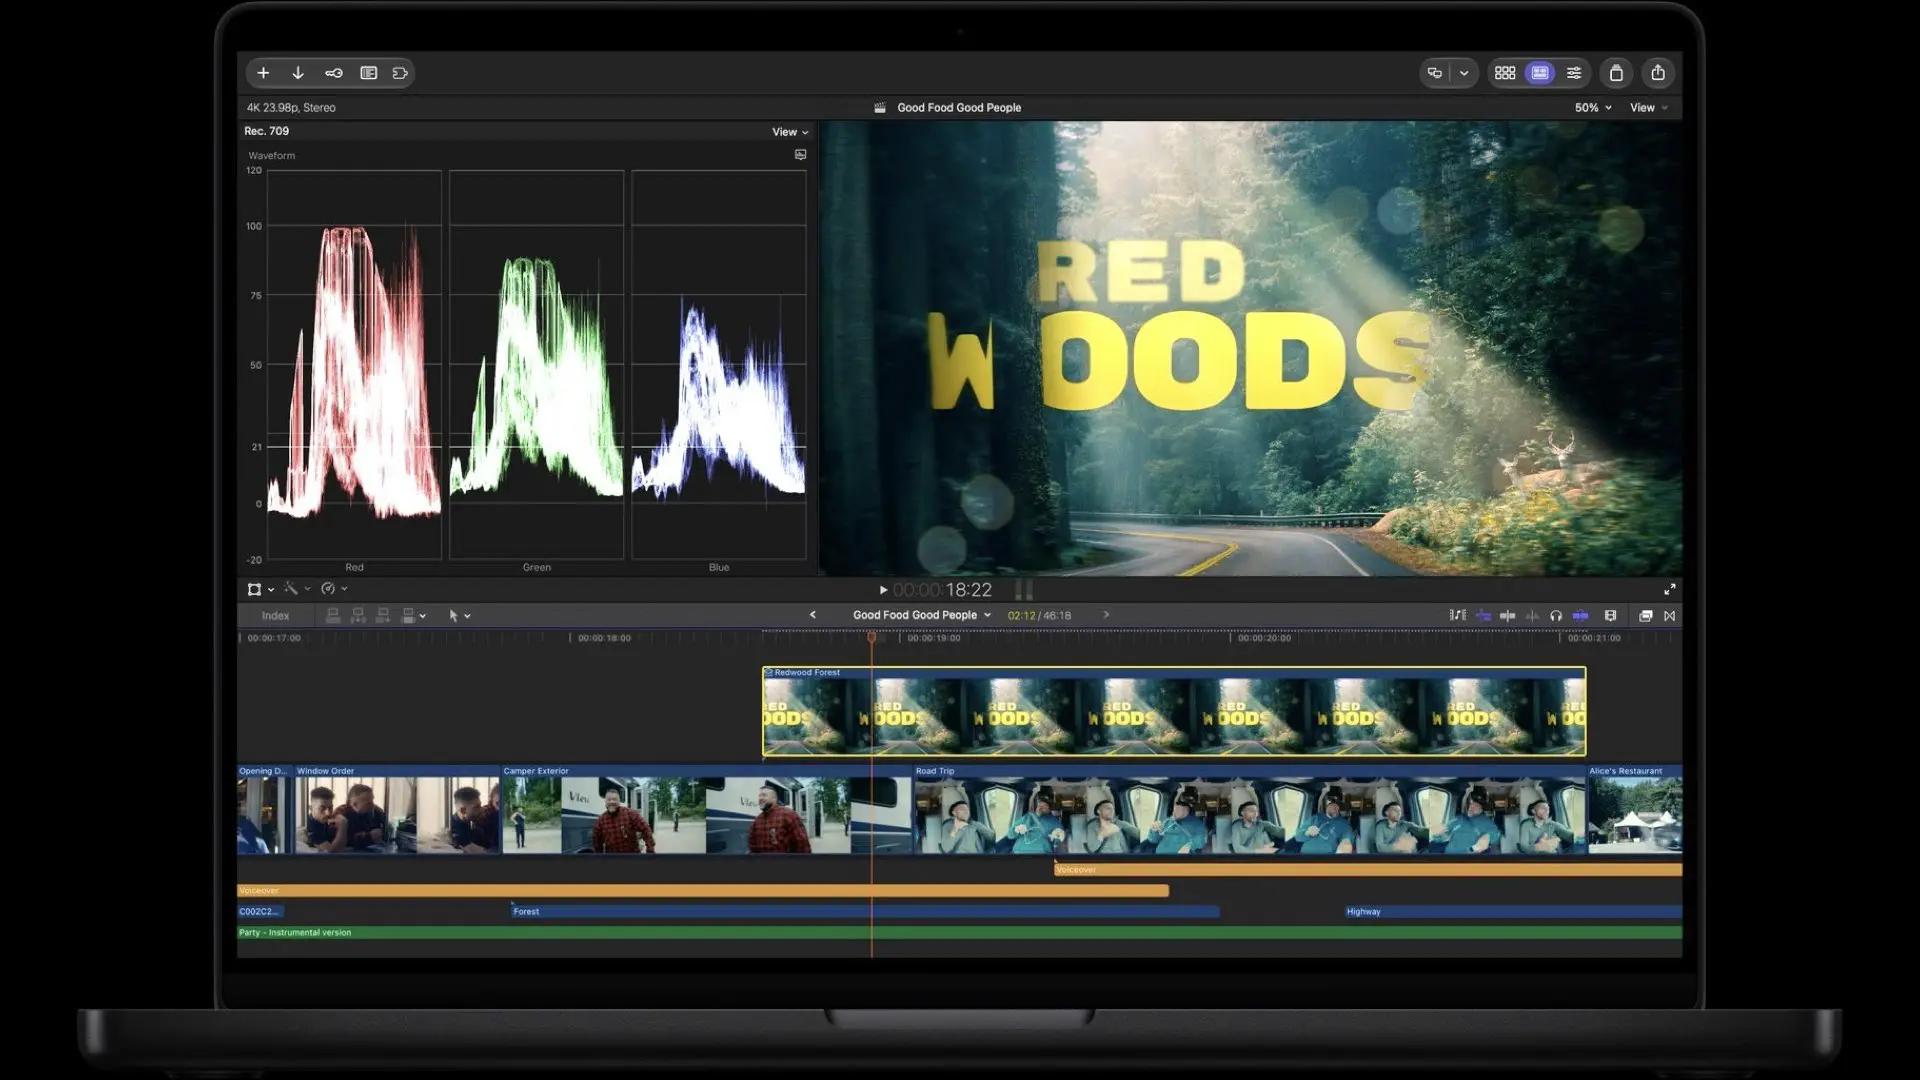
Task: Toggle the snapping button
Action: tap(1581, 616)
